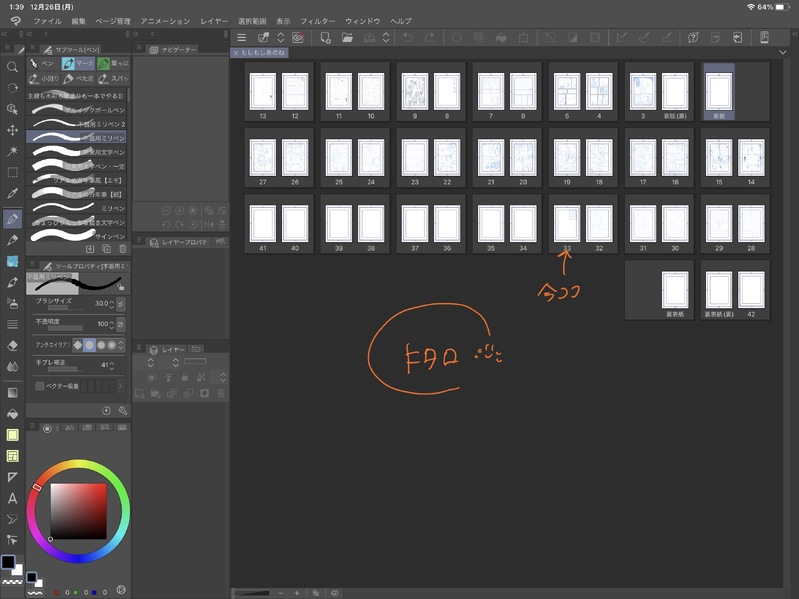Open the ヘルプ menu
Viewport: 799px width, 599px height.
(401, 21)
